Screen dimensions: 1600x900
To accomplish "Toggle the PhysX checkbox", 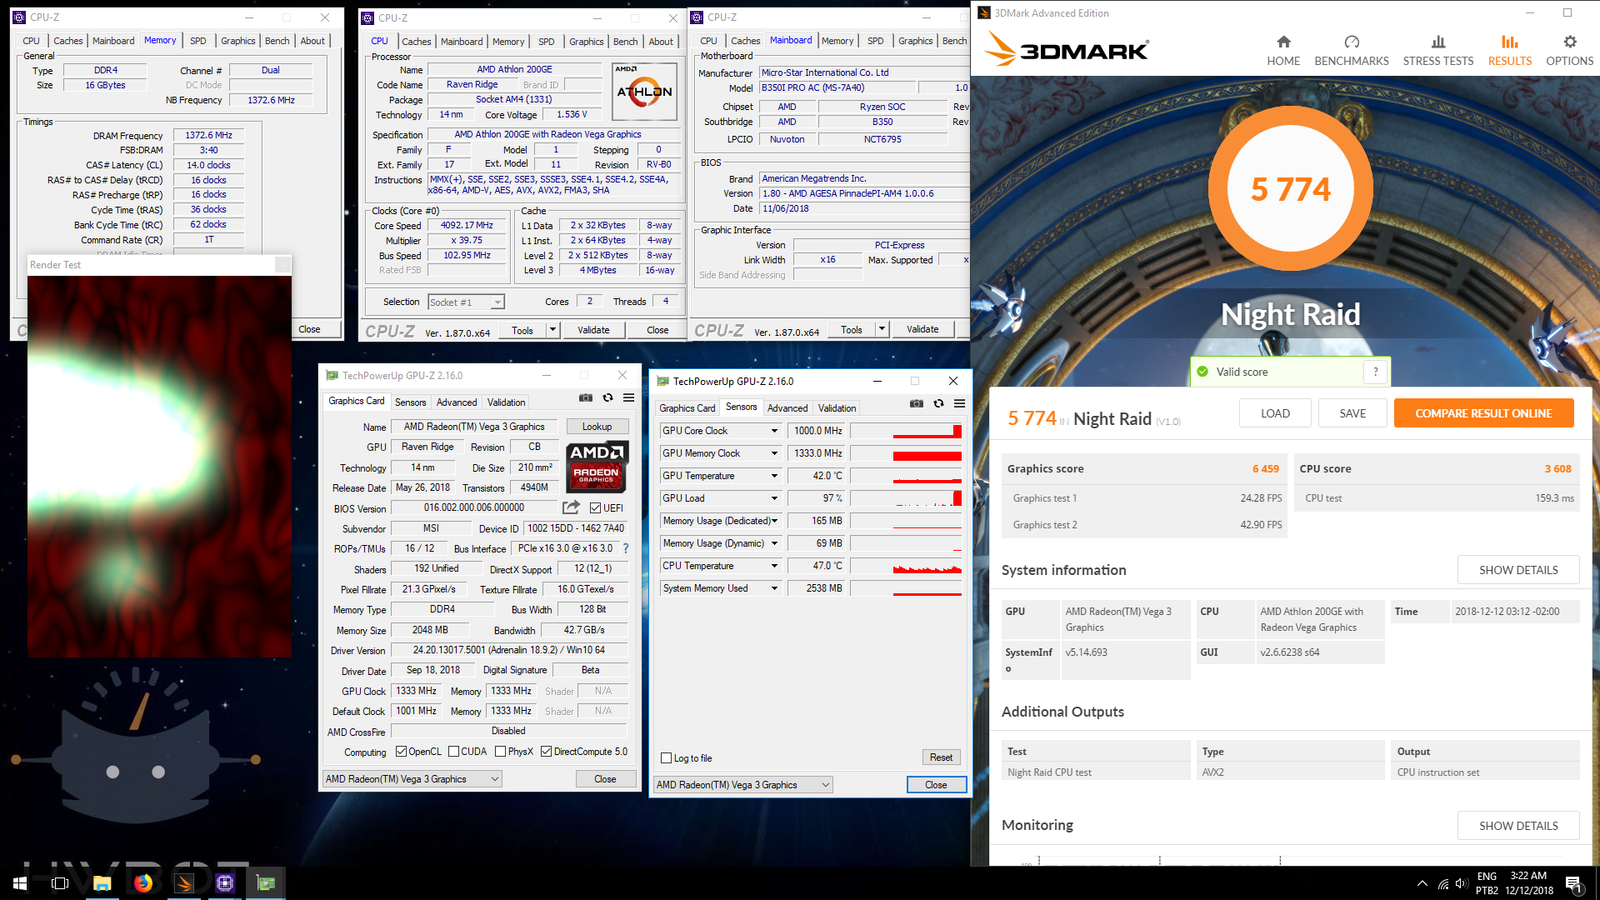I will [x=500, y=752].
